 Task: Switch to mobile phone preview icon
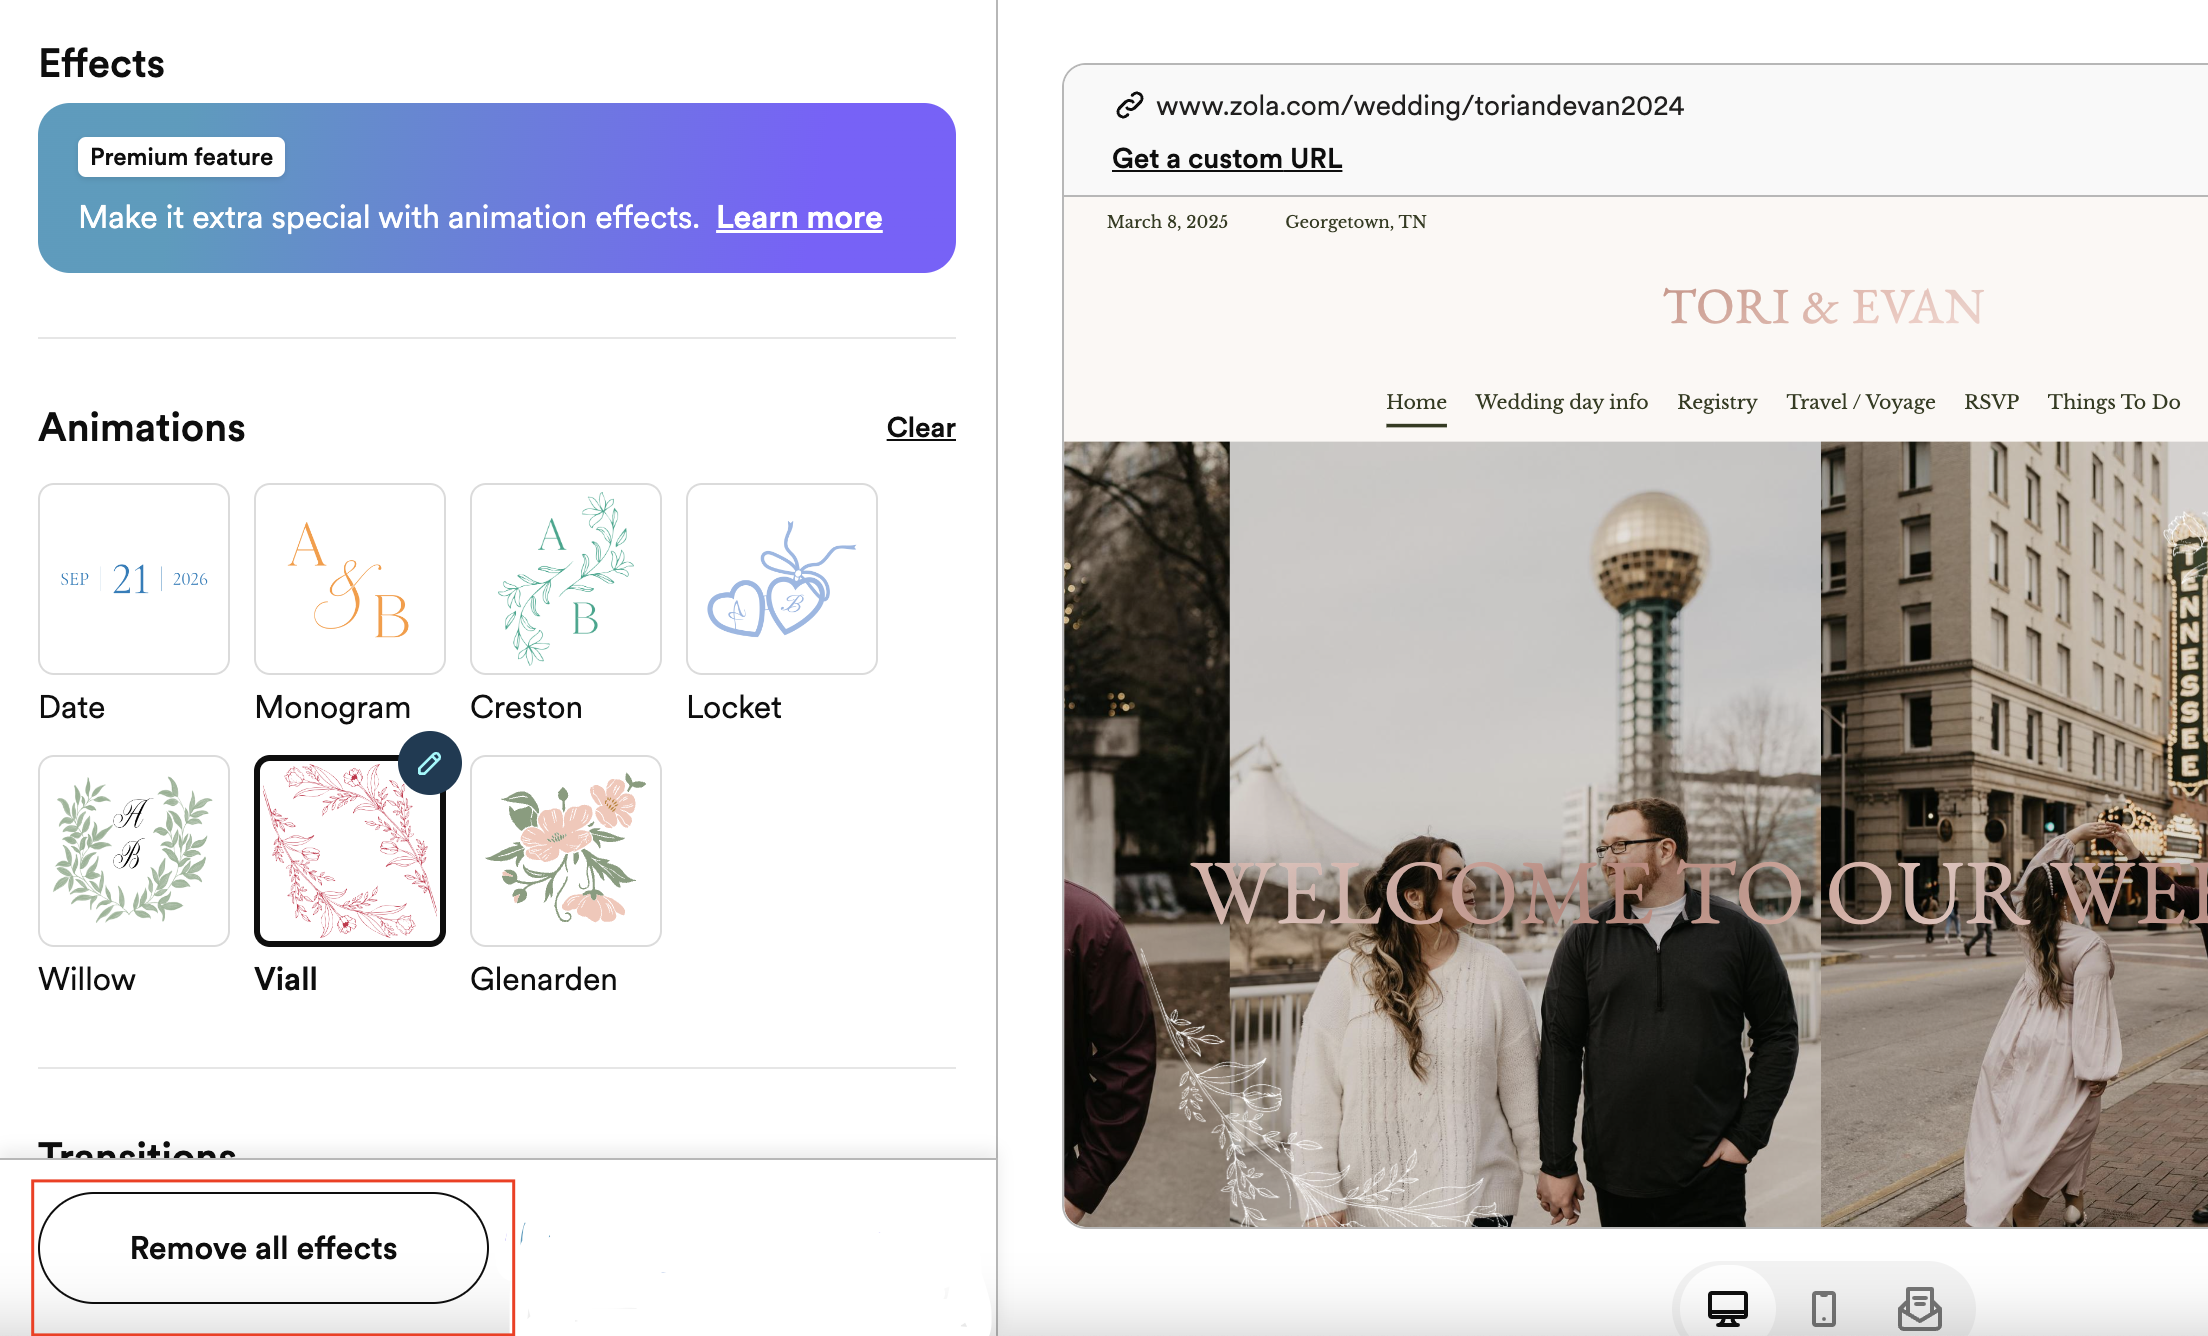(x=1823, y=1308)
